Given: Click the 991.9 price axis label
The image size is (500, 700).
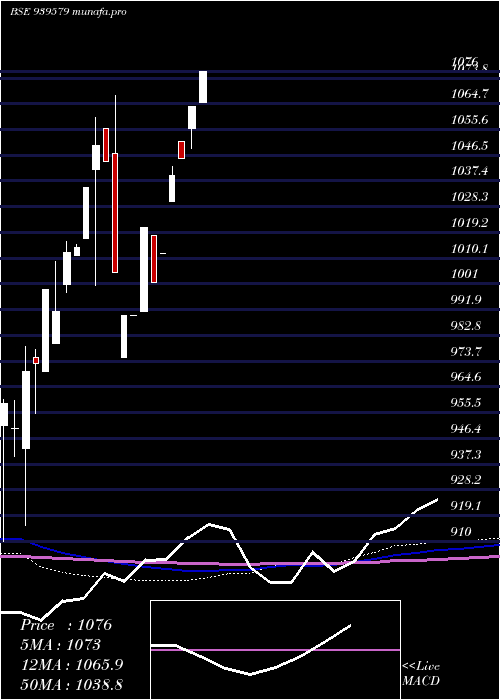Looking at the screenshot, I should click(466, 300).
